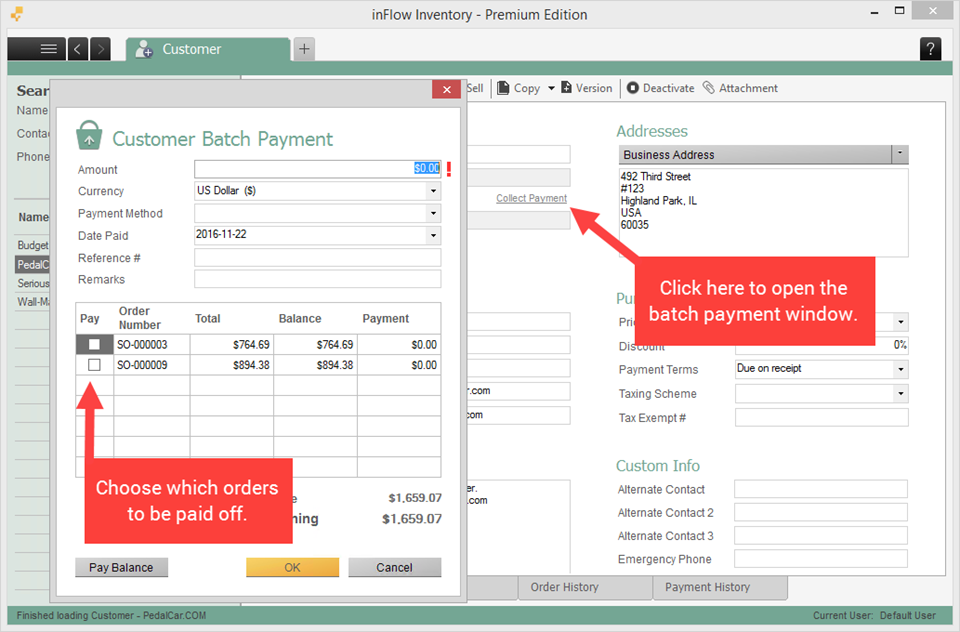Open the Payment Terms dropdown

pyautogui.click(x=901, y=369)
